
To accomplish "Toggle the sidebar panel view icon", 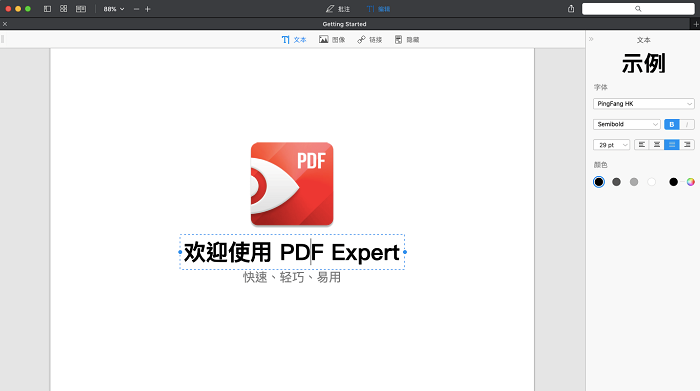I will tap(47, 9).
